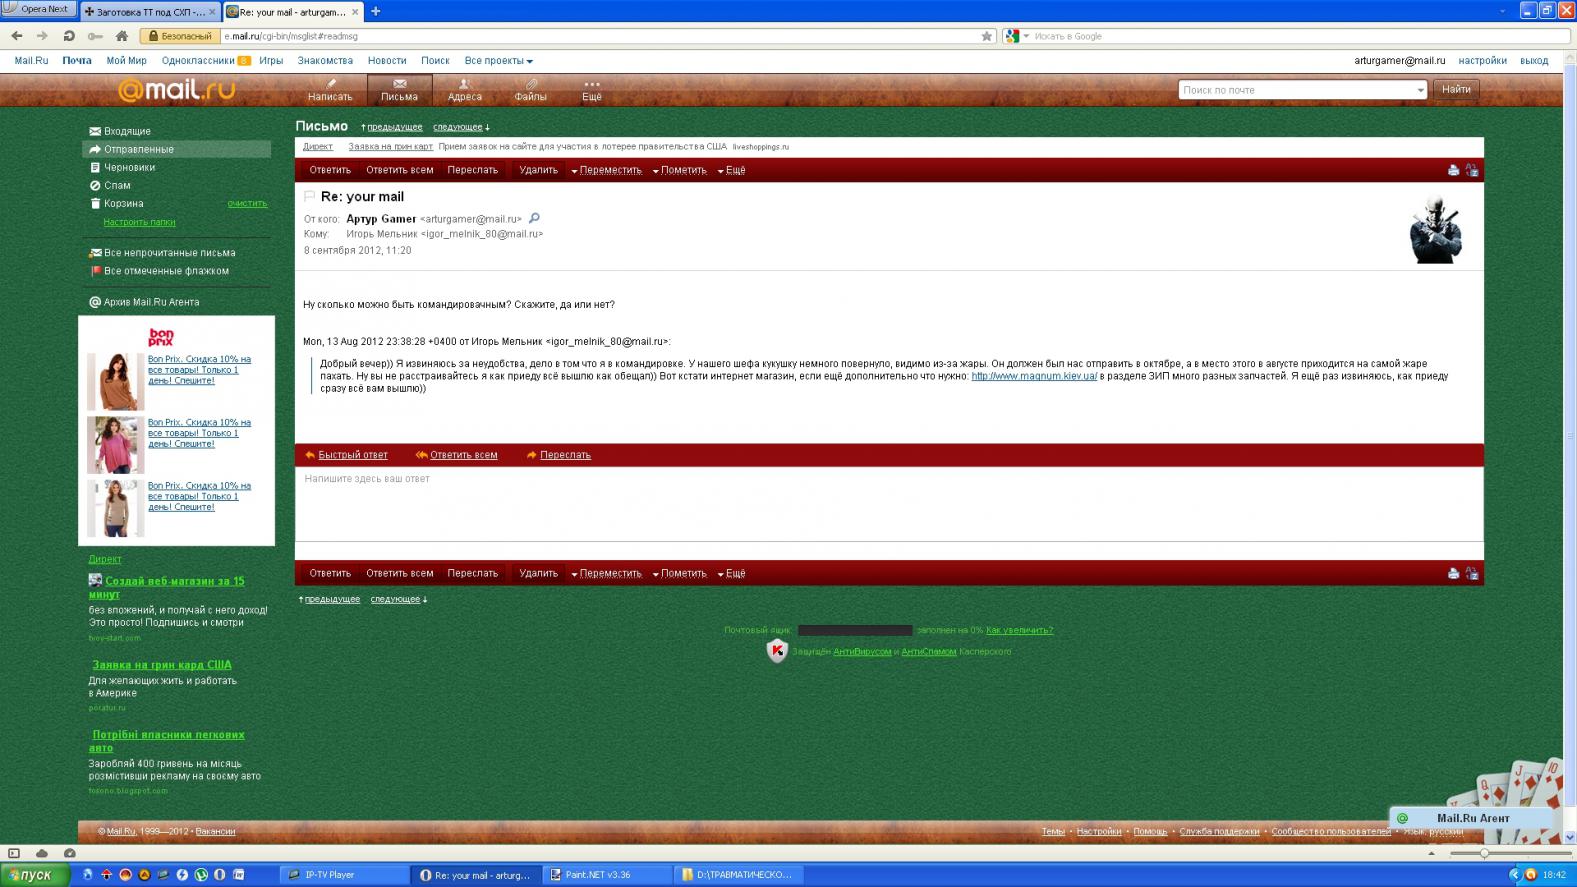Open Одноклассники in top navigation
The height and width of the screenshot is (887, 1577).
(198, 61)
